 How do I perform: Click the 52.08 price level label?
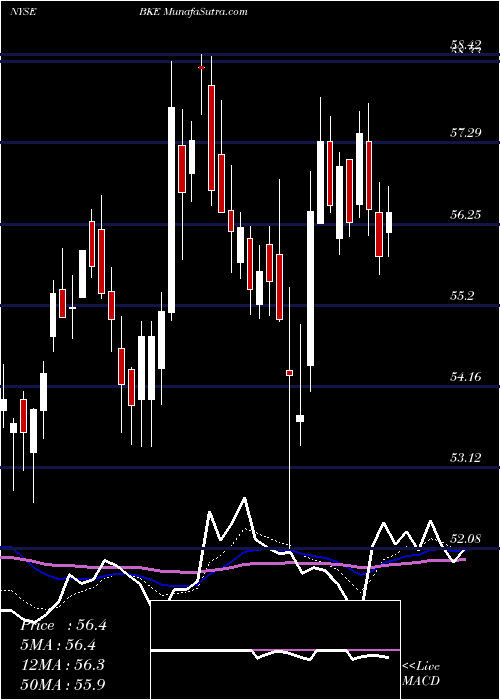coord(466,539)
